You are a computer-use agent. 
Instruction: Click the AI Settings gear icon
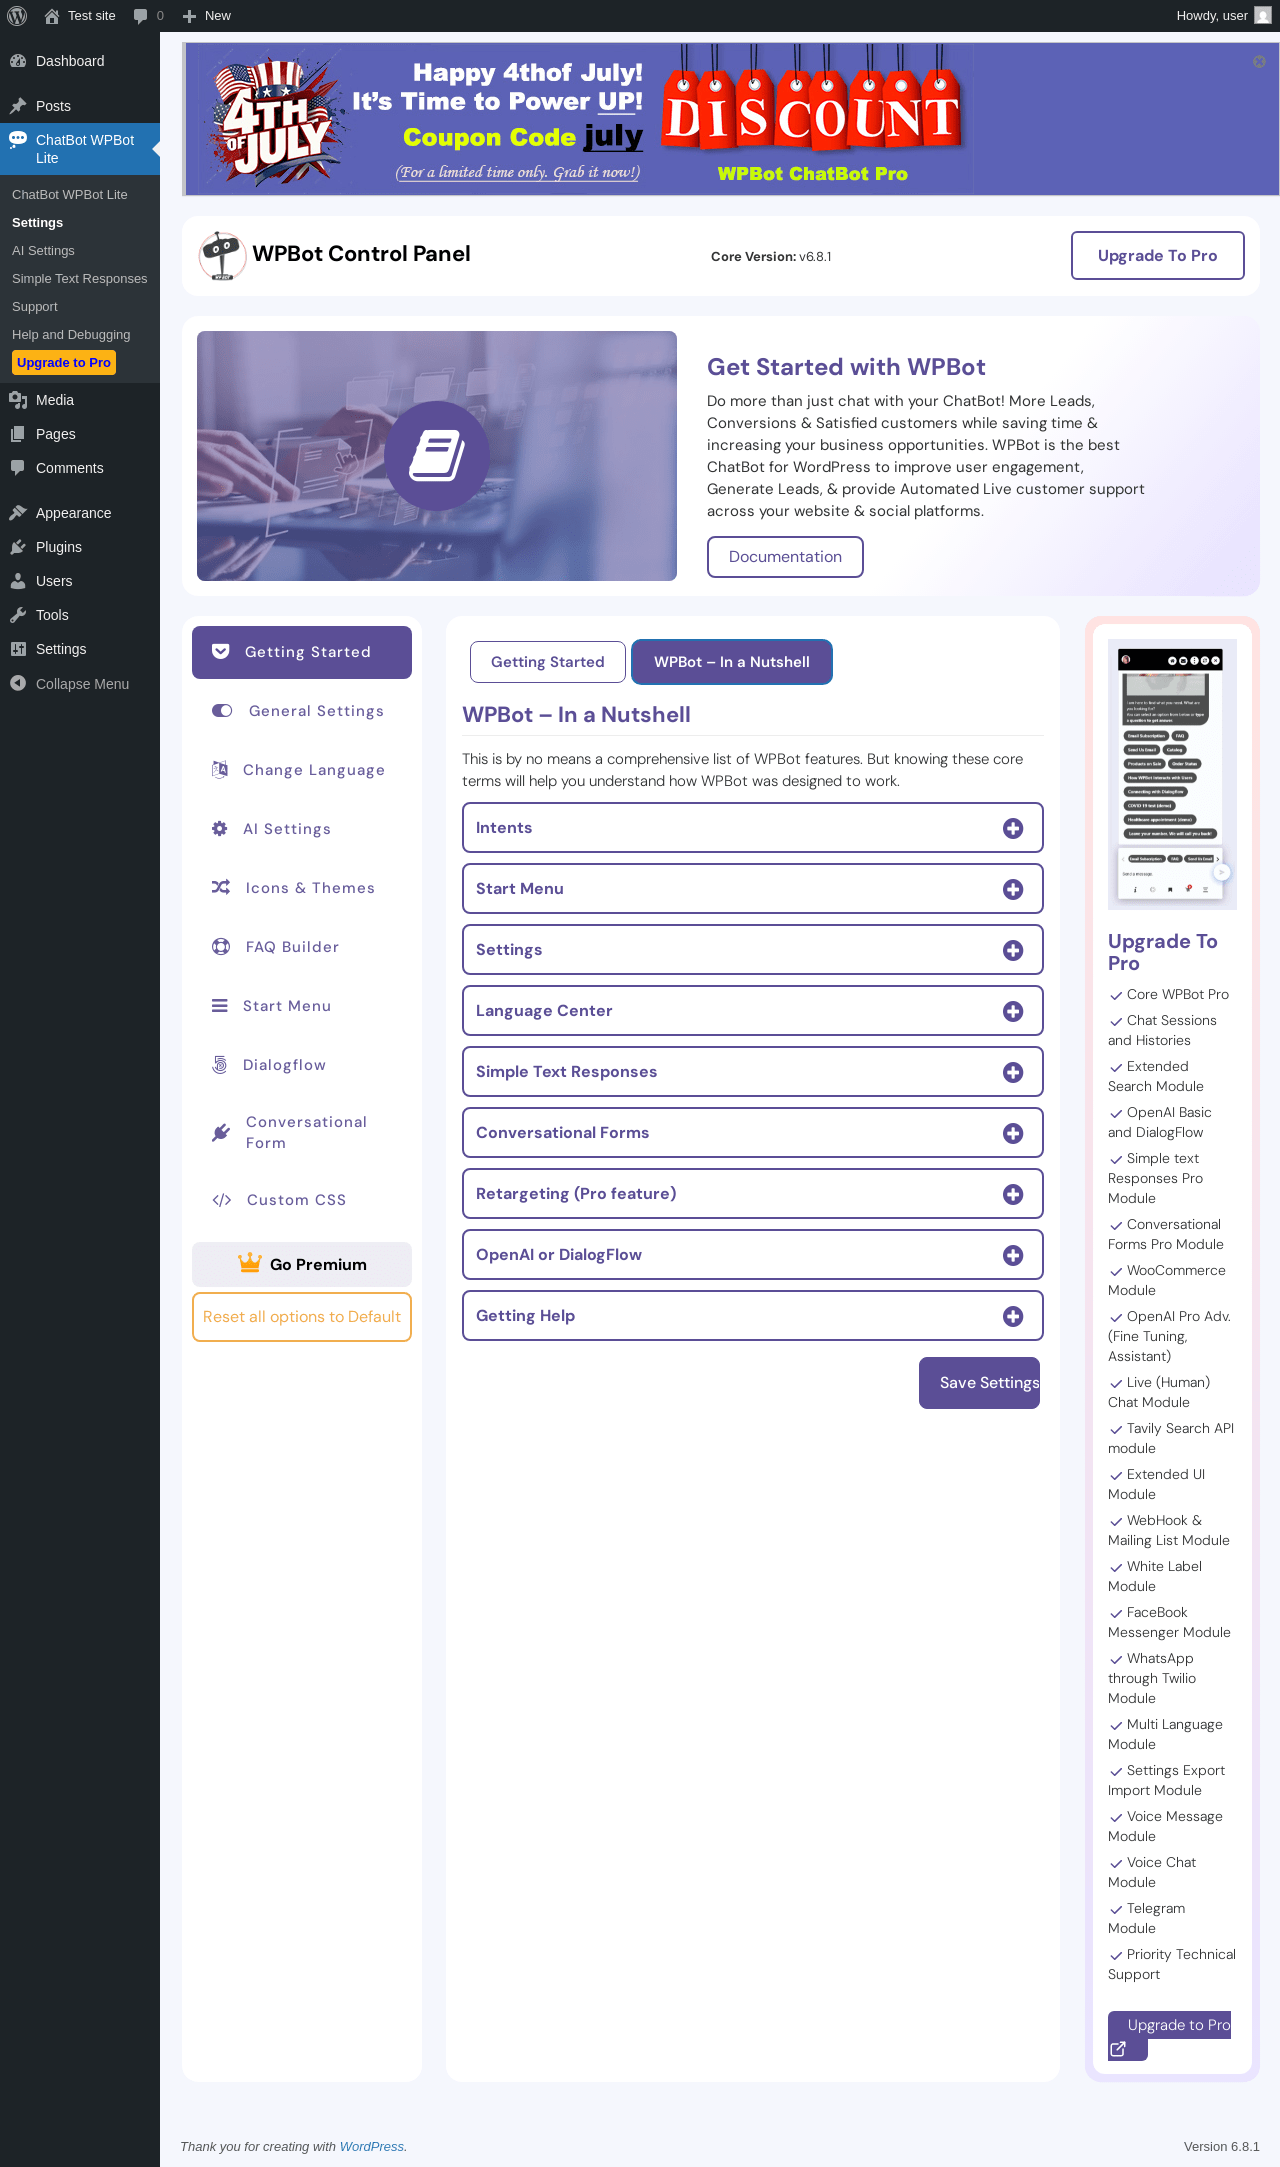[220, 829]
